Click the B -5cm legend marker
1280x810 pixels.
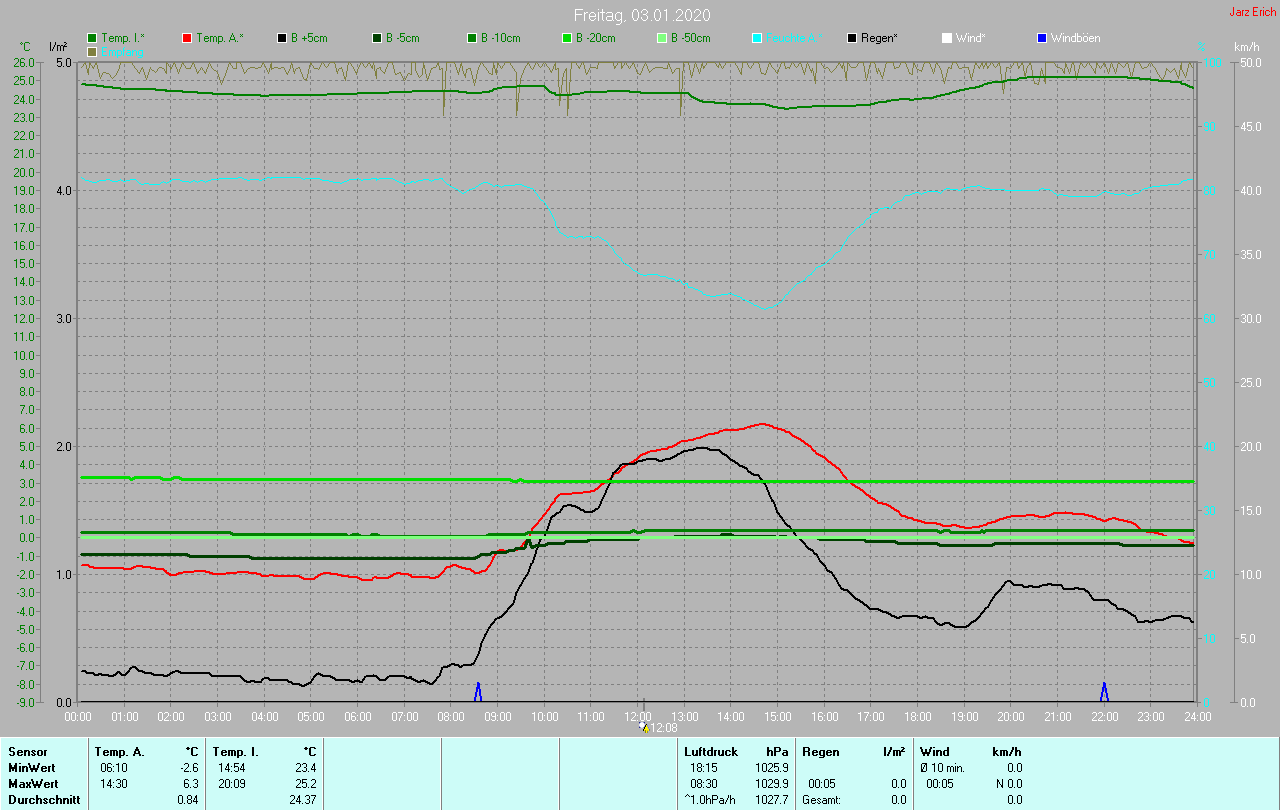pyautogui.click(x=378, y=38)
